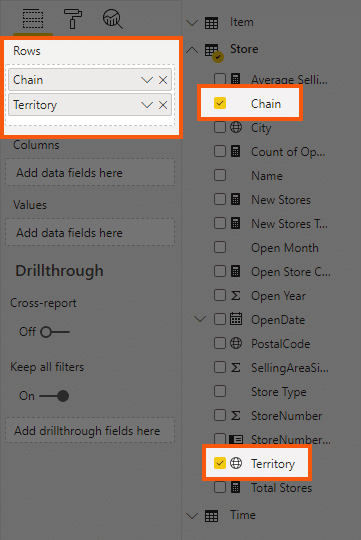Open the Chain field dropdown arrow
The height and width of the screenshot is (540, 361).
pyautogui.click(x=147, y=80)
